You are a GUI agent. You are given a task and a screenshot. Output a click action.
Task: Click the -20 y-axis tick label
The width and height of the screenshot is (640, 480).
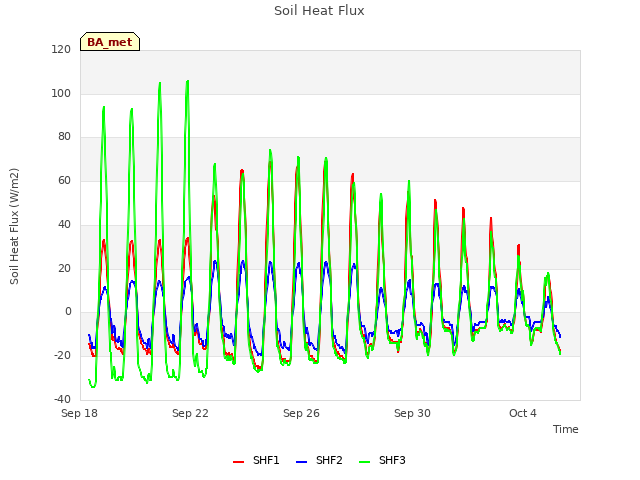(62, 356)
